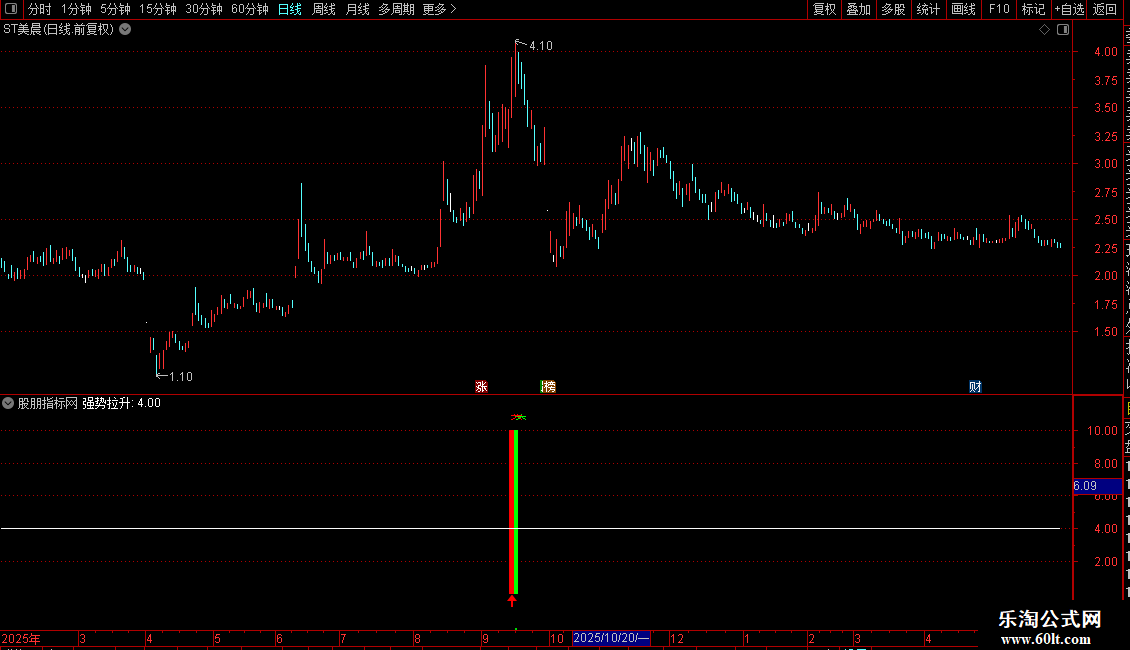The image size is (1130, 650).
Task: Click the 叠加 overlay button
Action: [858, 9]
